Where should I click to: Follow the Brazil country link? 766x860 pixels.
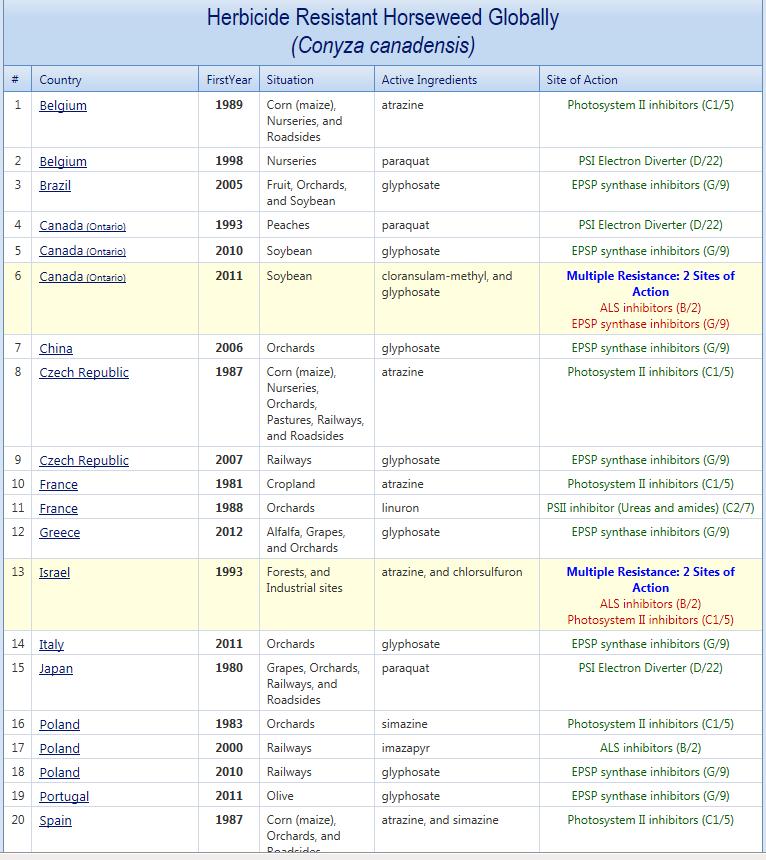pos(55,185)
